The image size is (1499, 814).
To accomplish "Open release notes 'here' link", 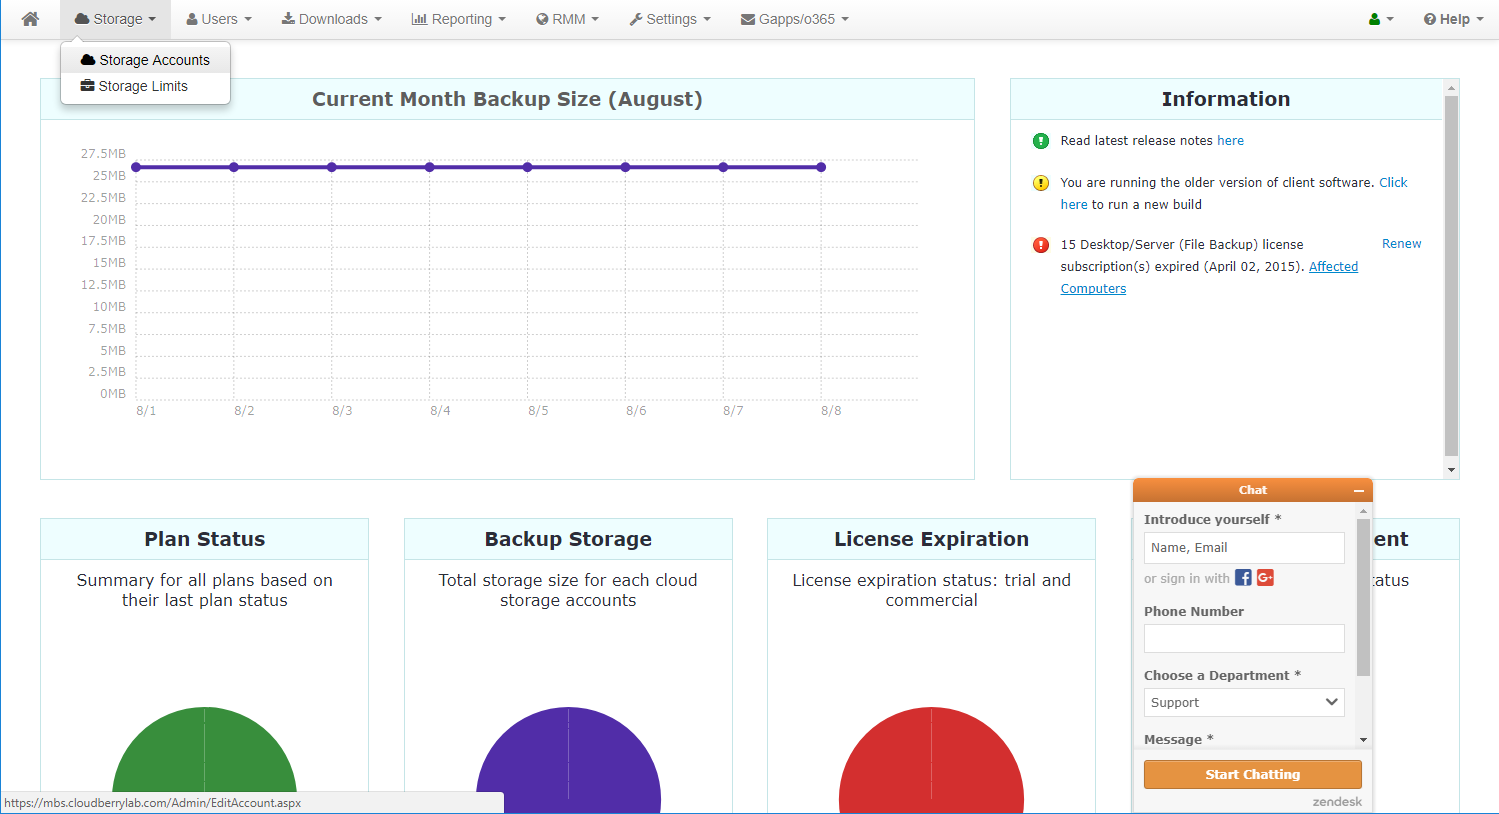I will tap(1230, 141).
